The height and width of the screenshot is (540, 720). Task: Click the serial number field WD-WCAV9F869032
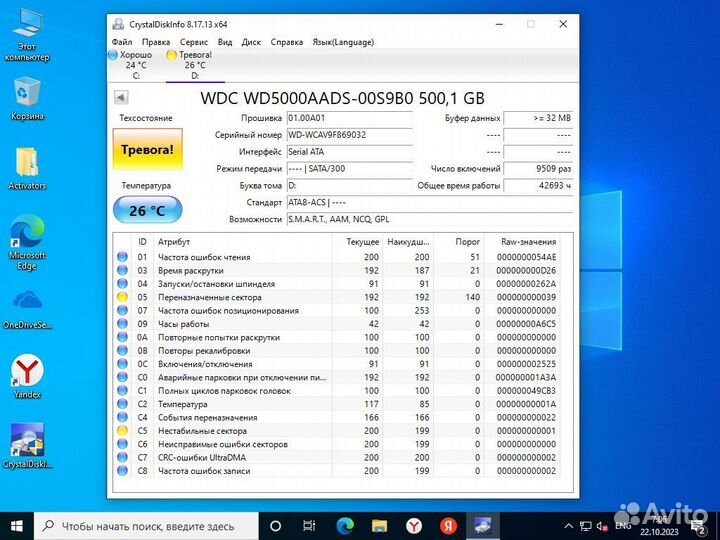coord(349,135)
